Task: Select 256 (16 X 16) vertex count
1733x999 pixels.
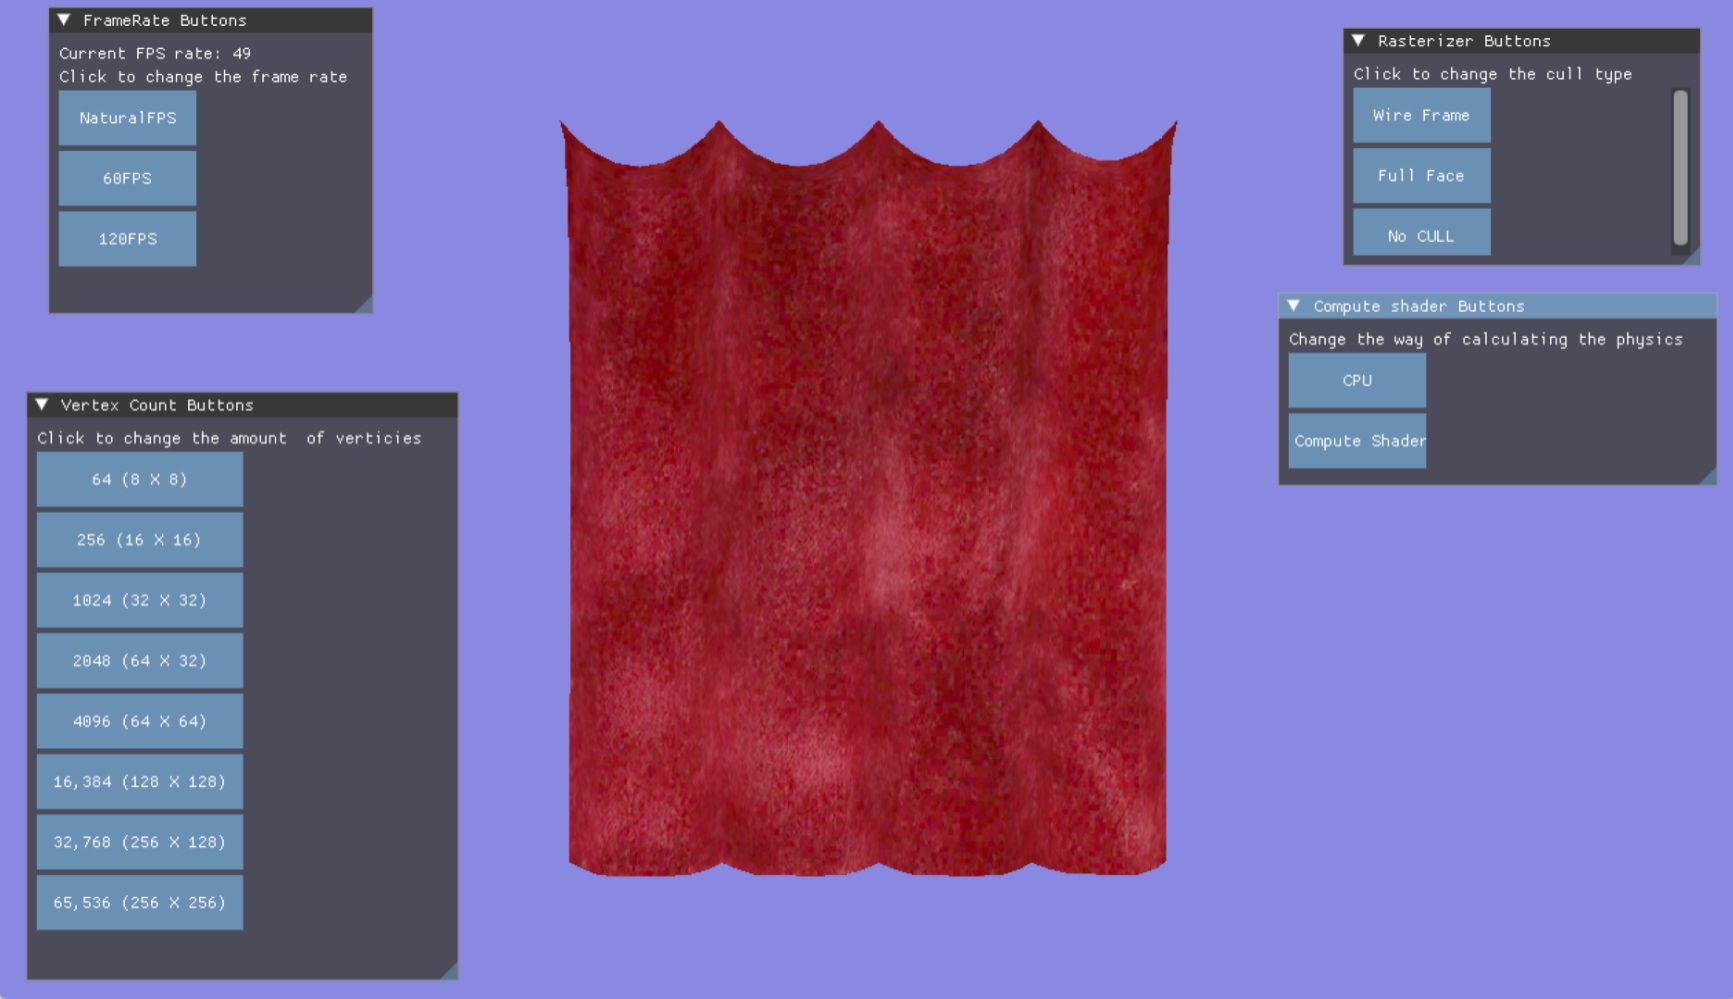Action: 140,540
